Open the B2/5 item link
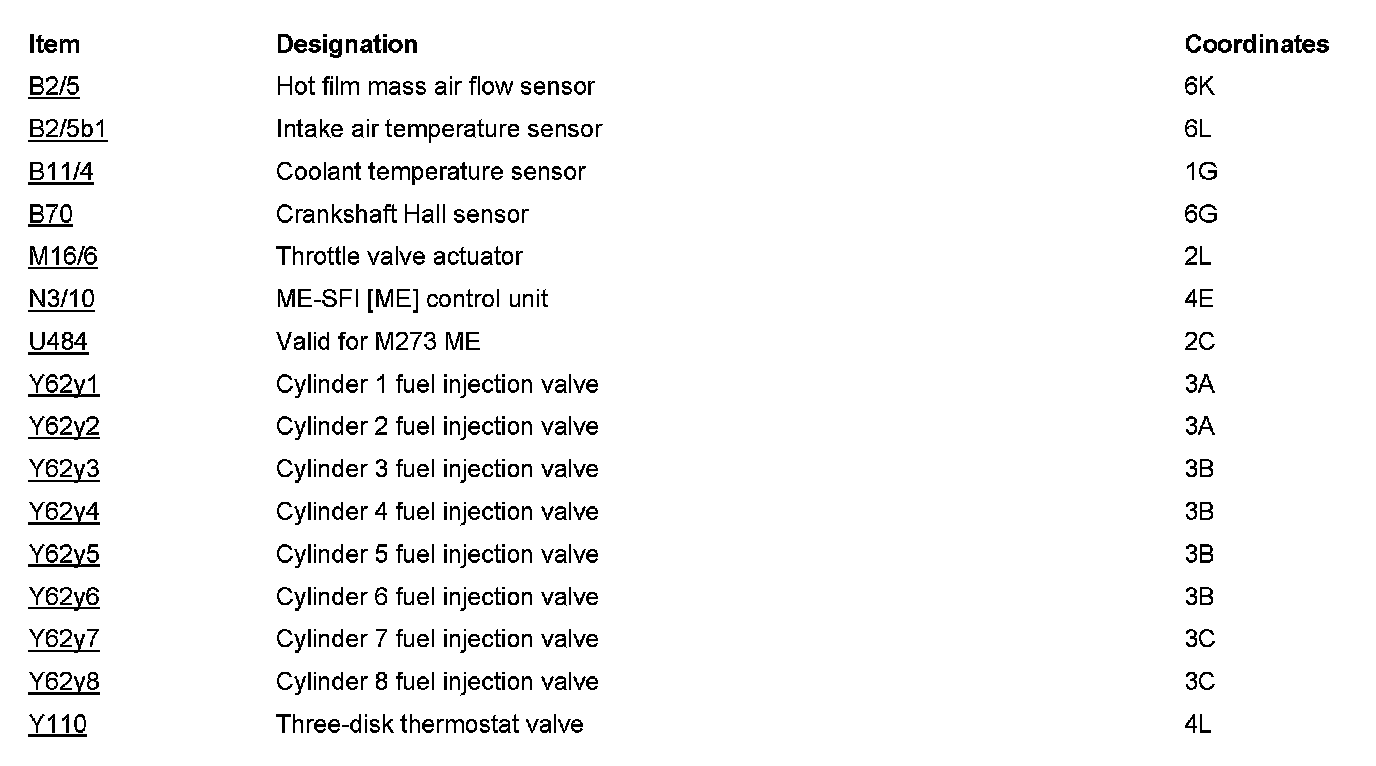The width and height of the screenshot is (1376, 766). coord(54,87)
